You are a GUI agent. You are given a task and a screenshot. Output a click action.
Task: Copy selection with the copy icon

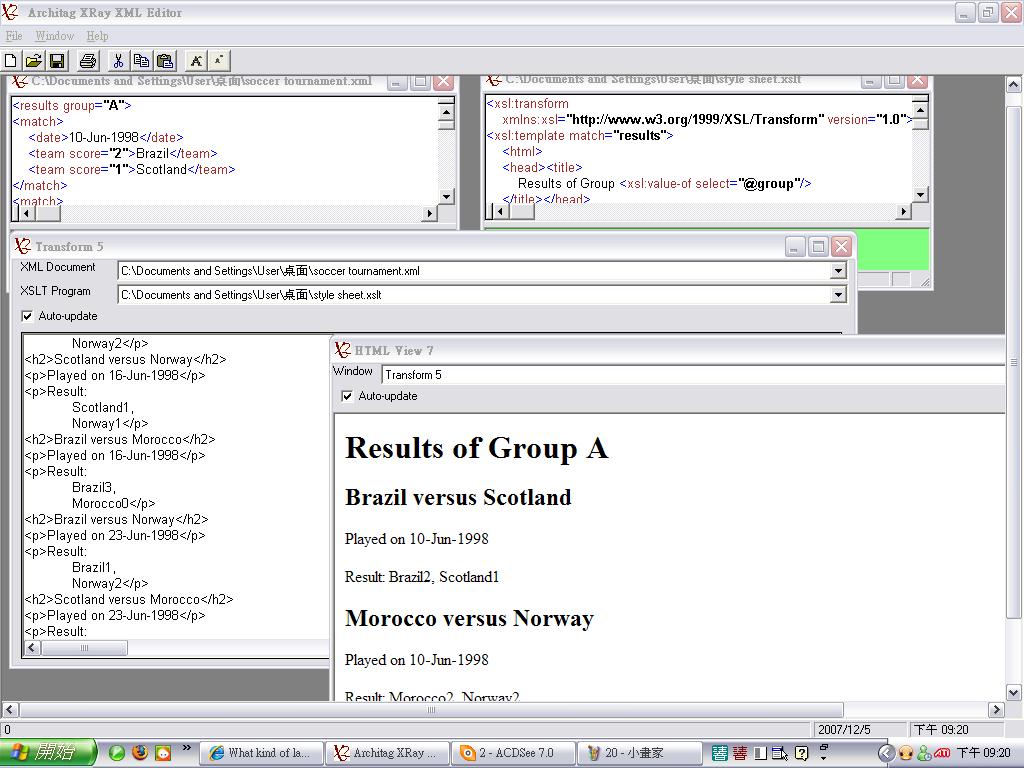tap(141, 61)
